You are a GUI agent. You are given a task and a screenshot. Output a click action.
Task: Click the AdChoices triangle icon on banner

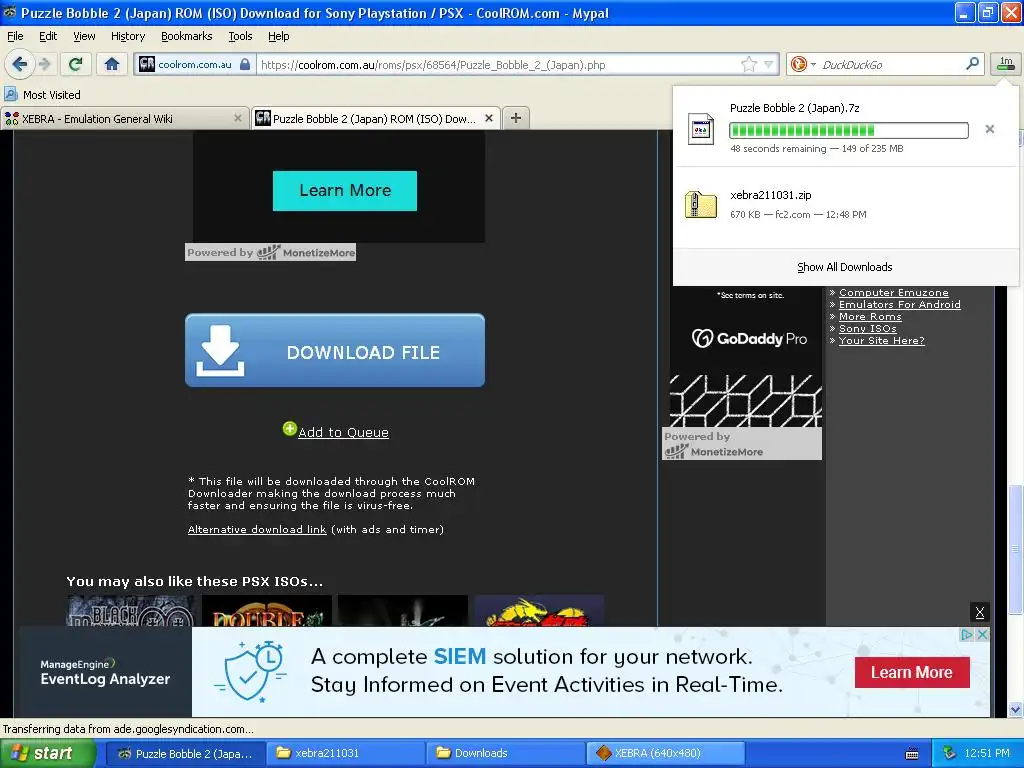click(967, 634)
